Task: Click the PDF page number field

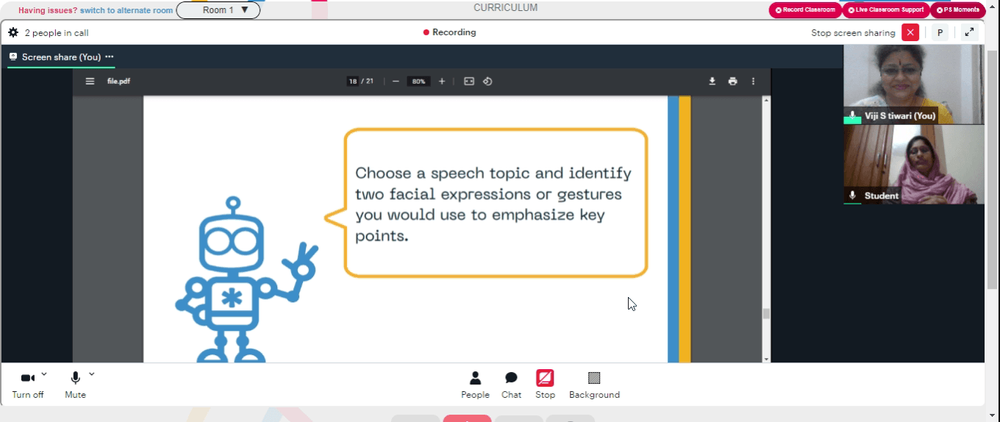Action: tap(353, 82)
